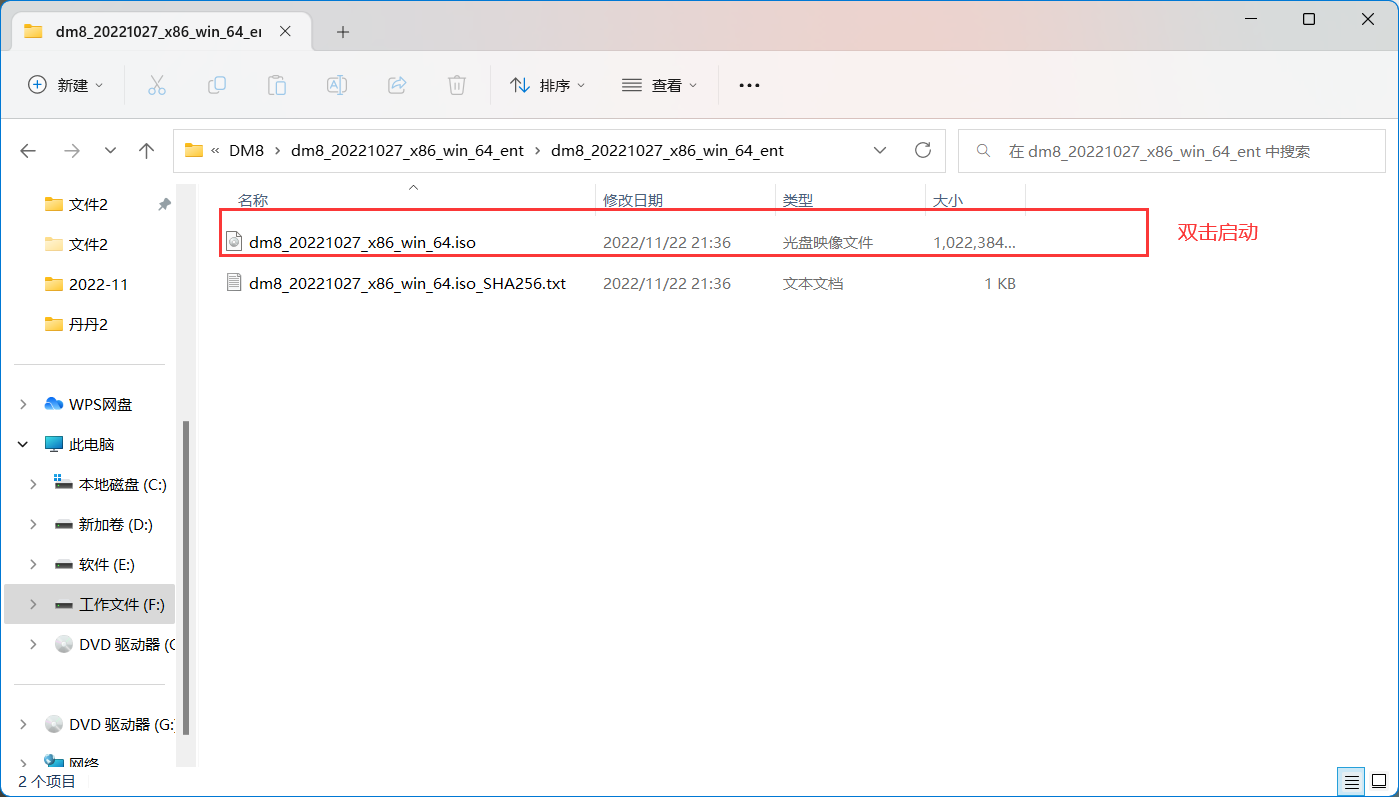Open the three-dots more options menu
The height and width of the screenshot is (797, 1399).
(749, 85)
